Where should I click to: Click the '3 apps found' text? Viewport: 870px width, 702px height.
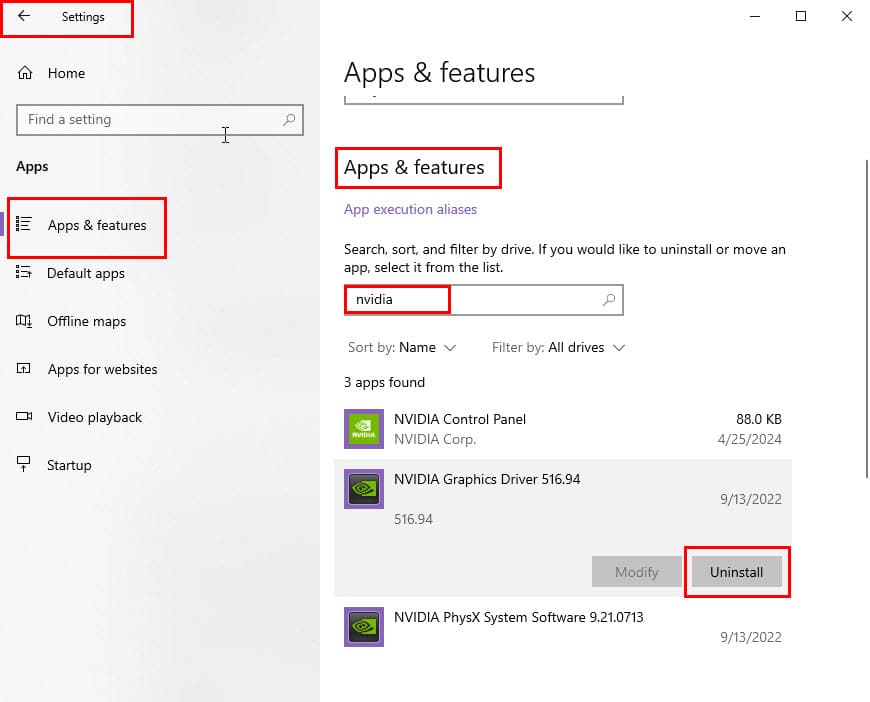point(384,382)
